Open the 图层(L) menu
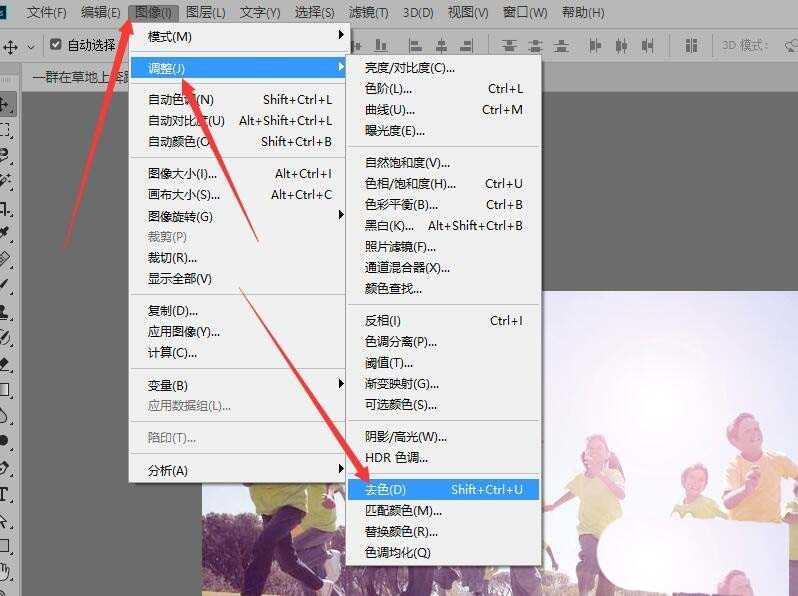Viewport: 798px width, 596px height. [206, 12]
